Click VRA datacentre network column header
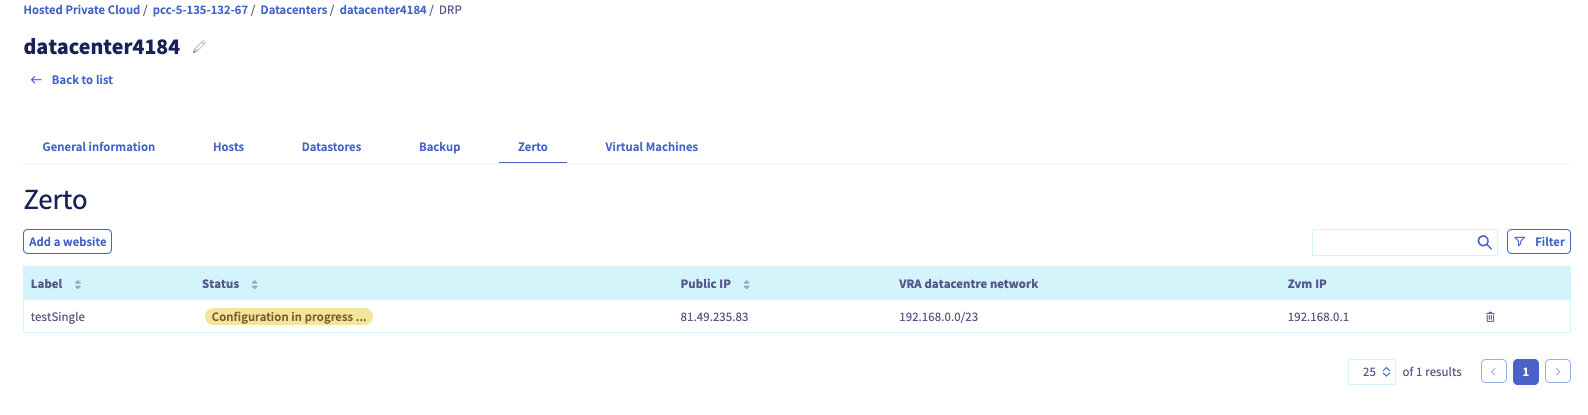The width and height of the screenshot is (1588, 415). tap(968, 284)
